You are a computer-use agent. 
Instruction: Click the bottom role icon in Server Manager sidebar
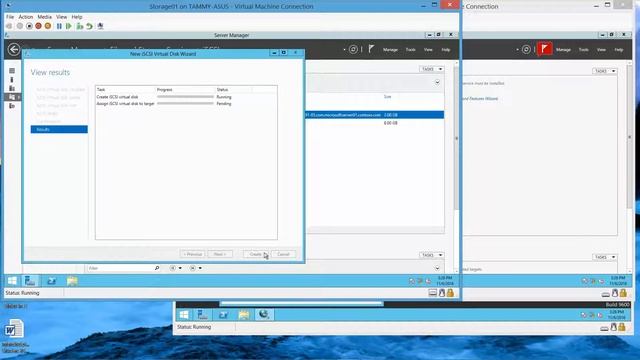[12, 106]
